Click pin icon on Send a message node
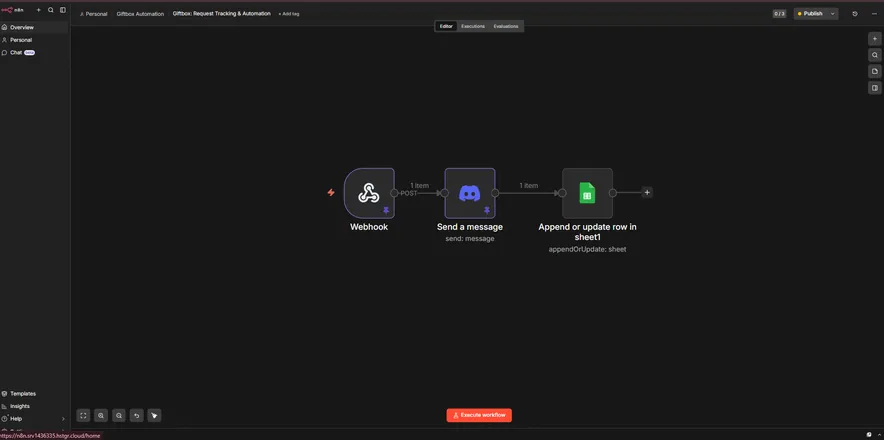 pos(487,210)
